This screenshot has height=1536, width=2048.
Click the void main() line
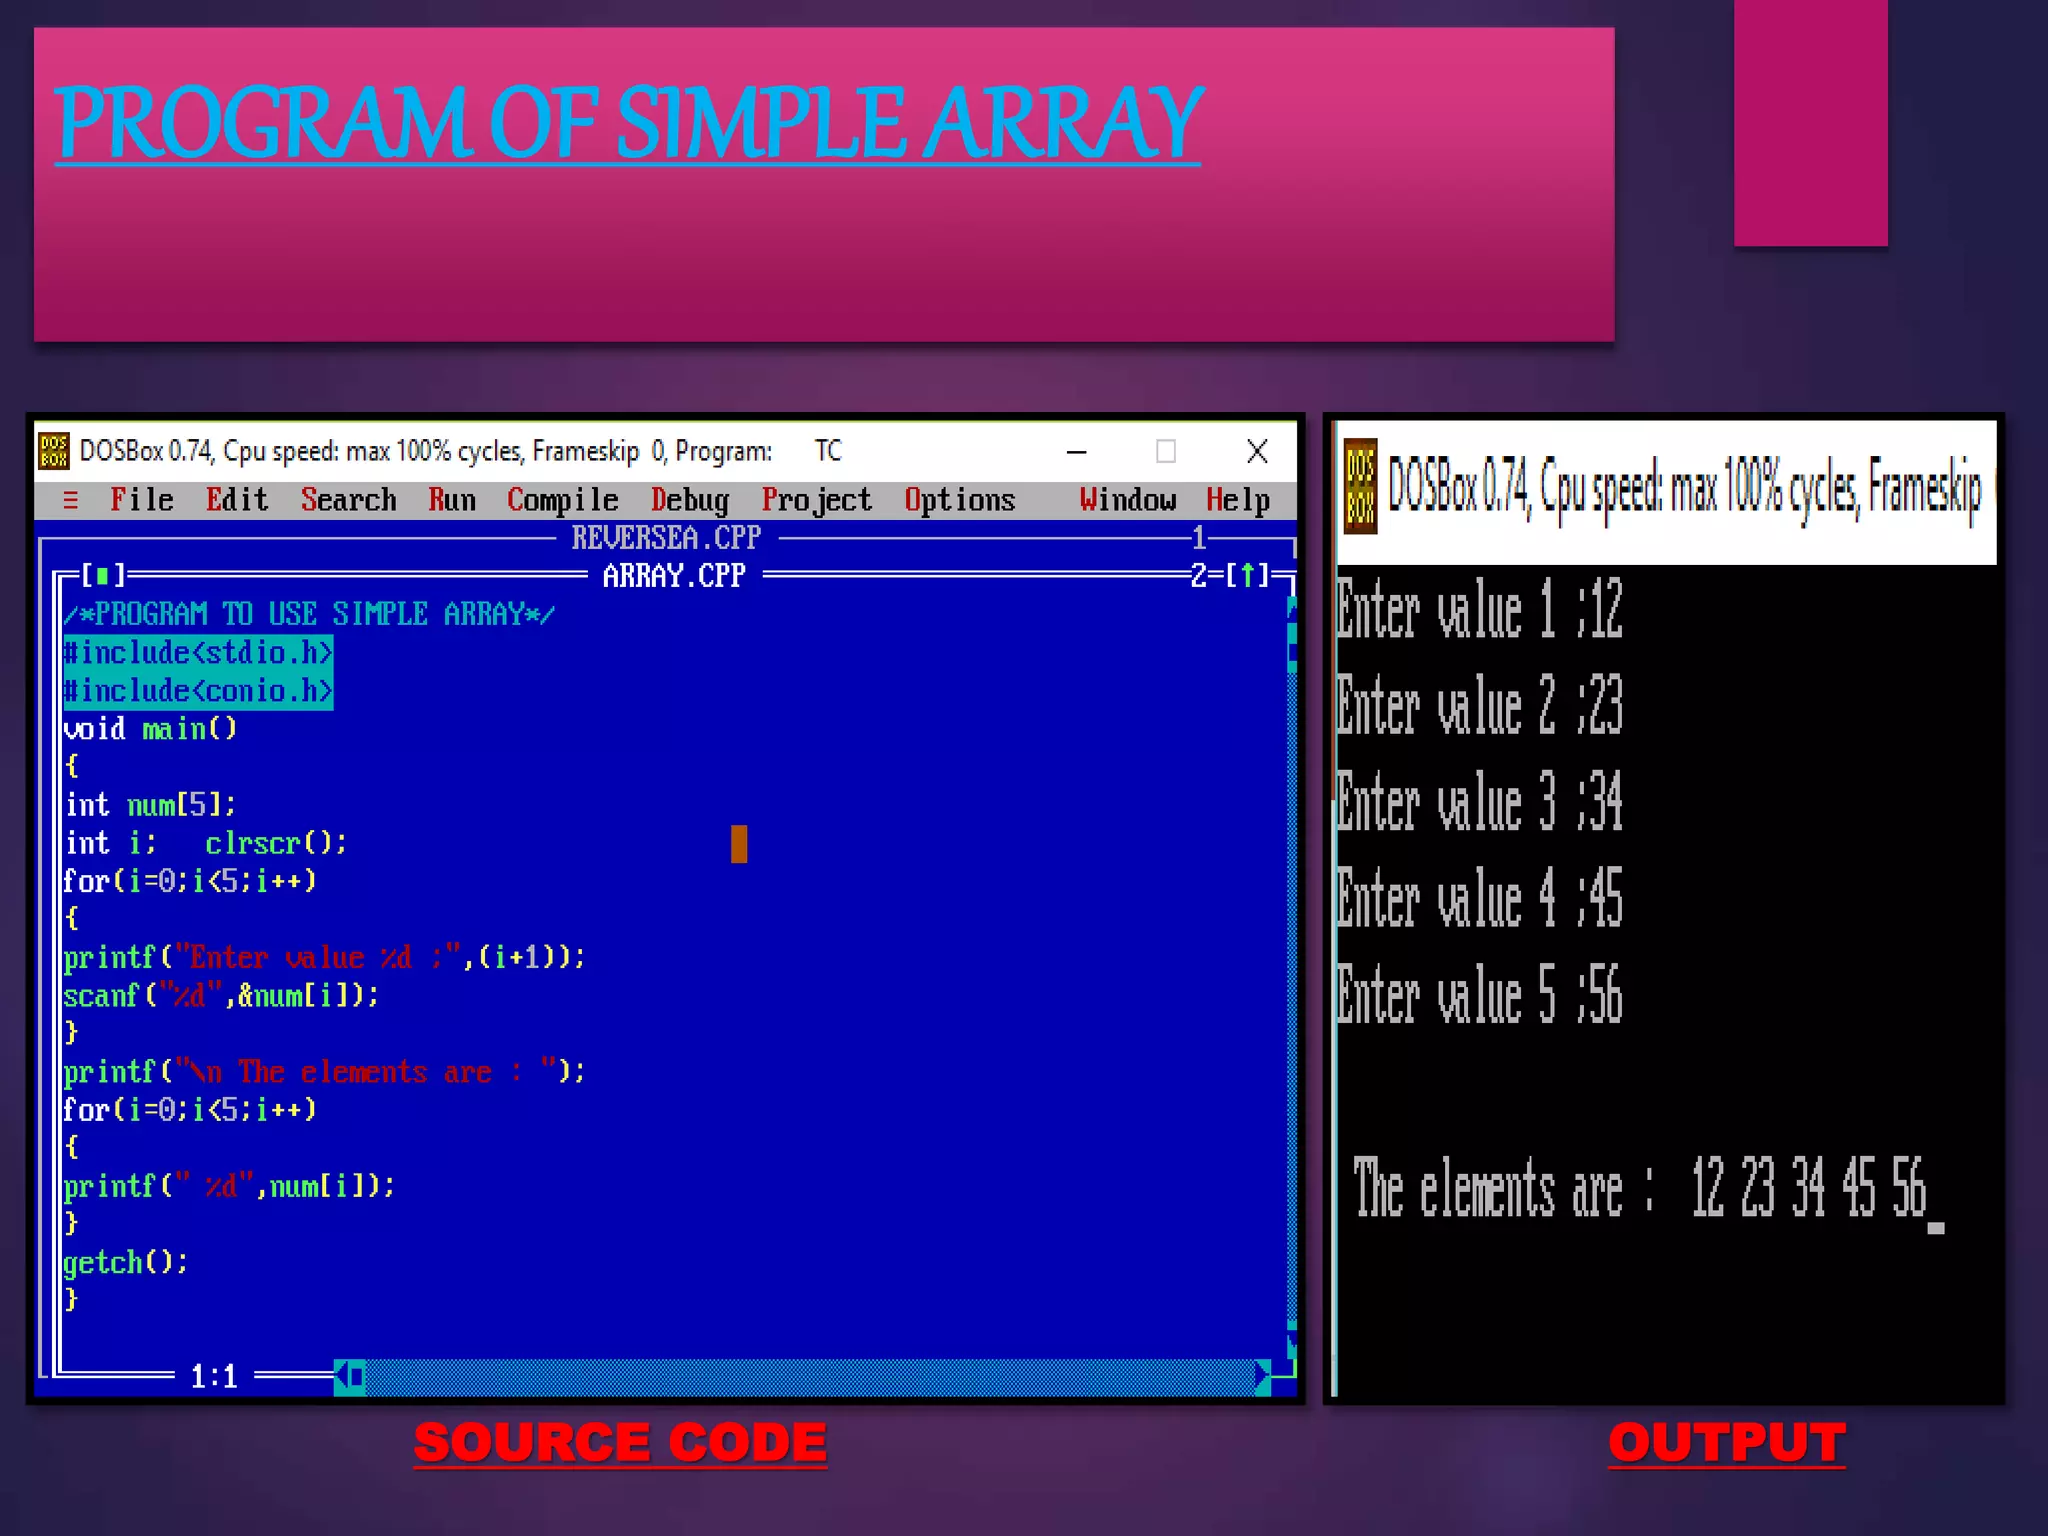coord(150,729)
